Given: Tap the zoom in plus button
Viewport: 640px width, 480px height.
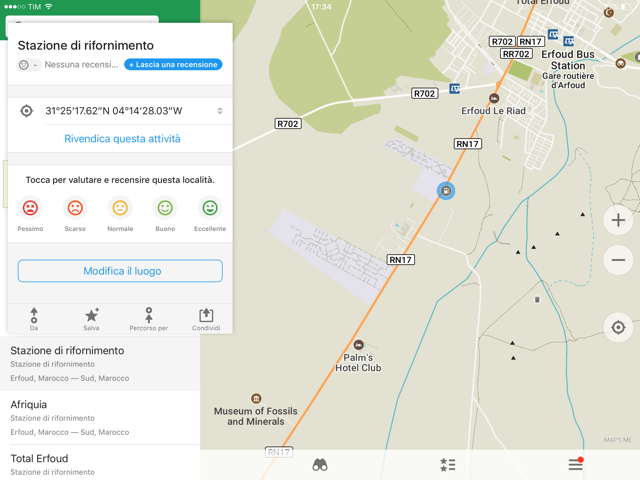Looking at the screenshot, I should pyautogui.click(x=618, y=220).
